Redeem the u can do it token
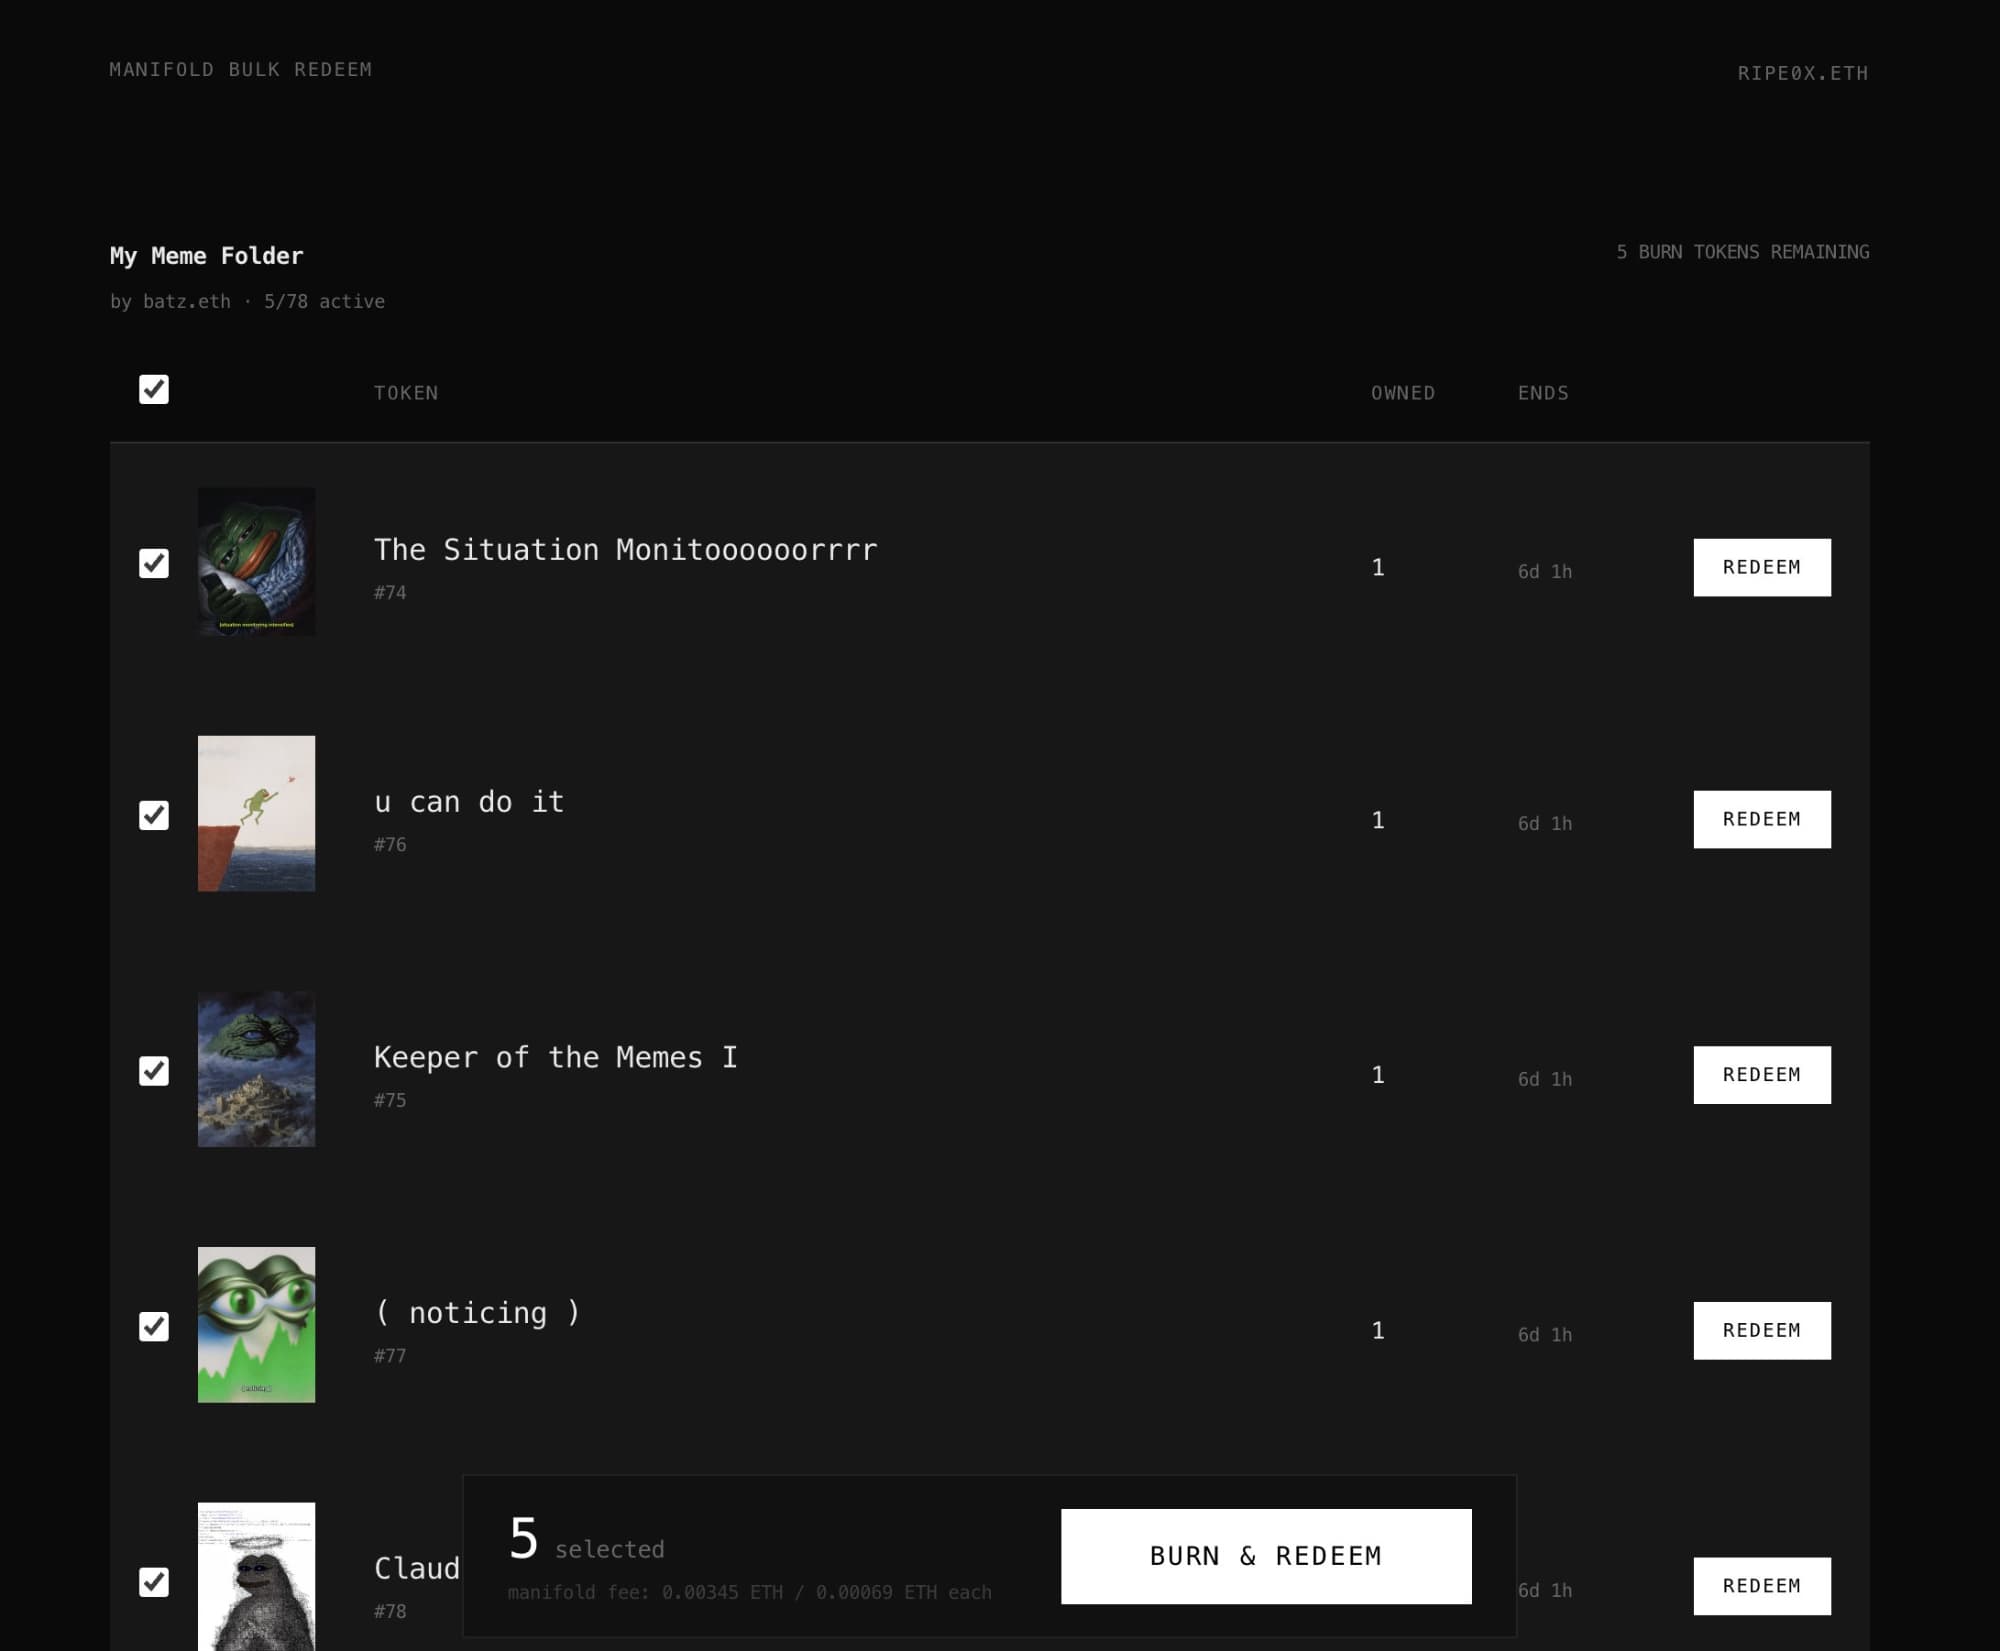This screenshot has height=1651, width=2000. (x=1762, y=819)
